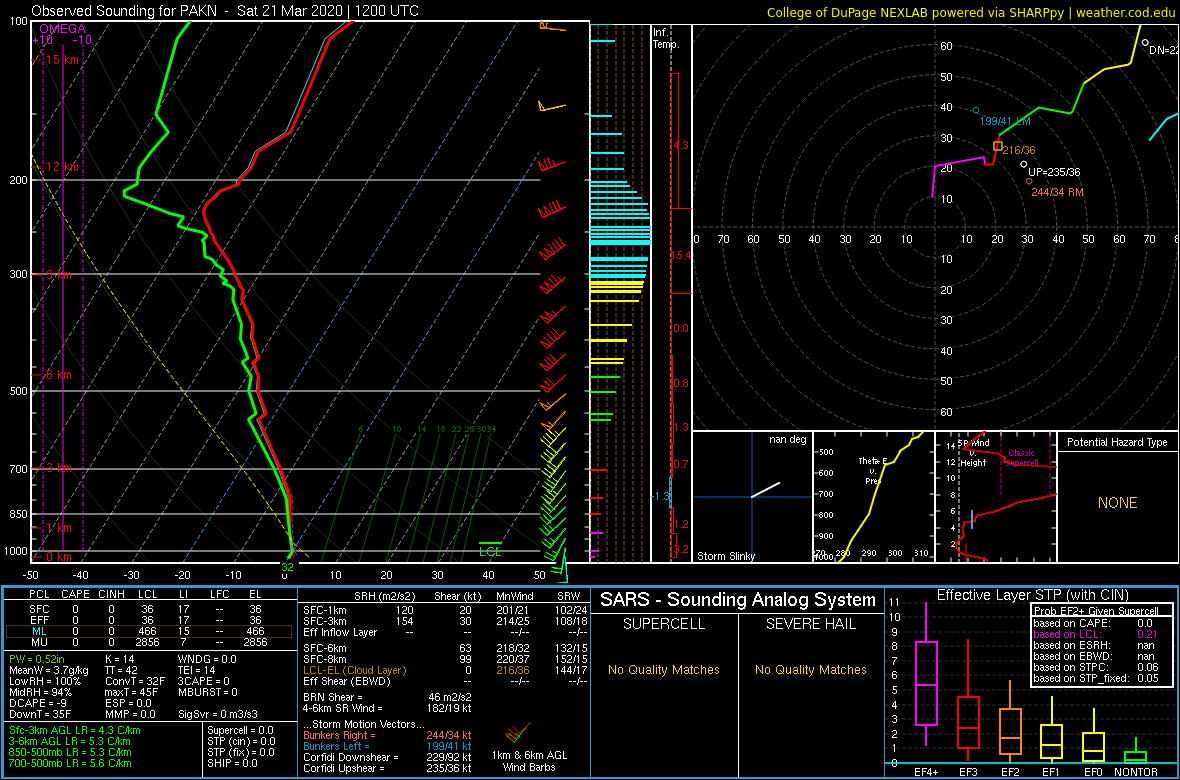Click the LCL-EL (Cloud Layer) row
The height and width of the screenshot is (780, 1180).
coord(446,670)
